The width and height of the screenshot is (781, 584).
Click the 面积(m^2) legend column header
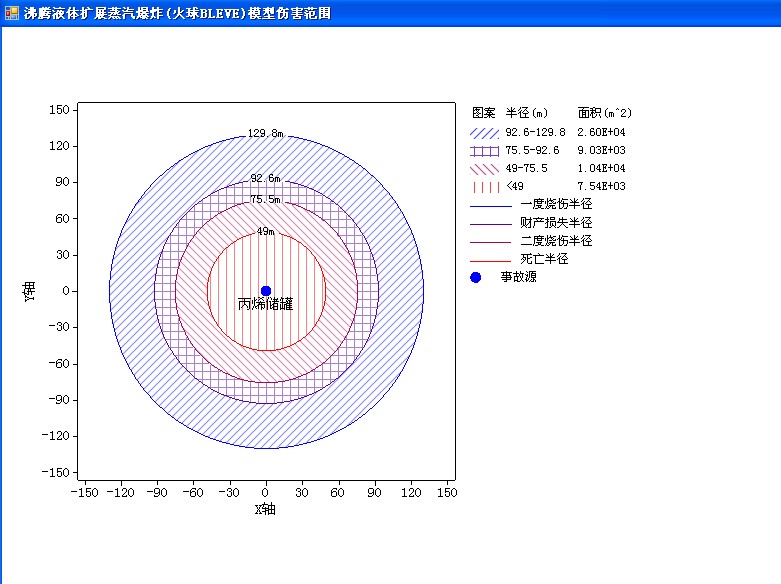605,113
